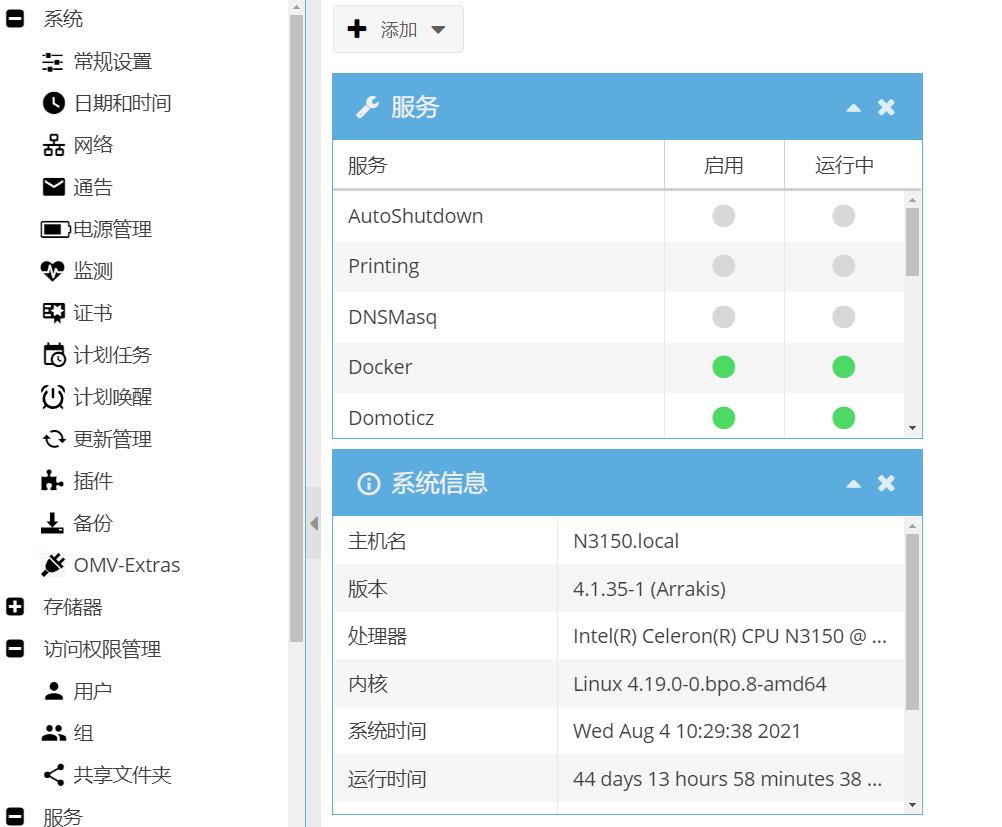
Task: Open OMV-Extras from the sidebar
Action: tap(126, 565)
